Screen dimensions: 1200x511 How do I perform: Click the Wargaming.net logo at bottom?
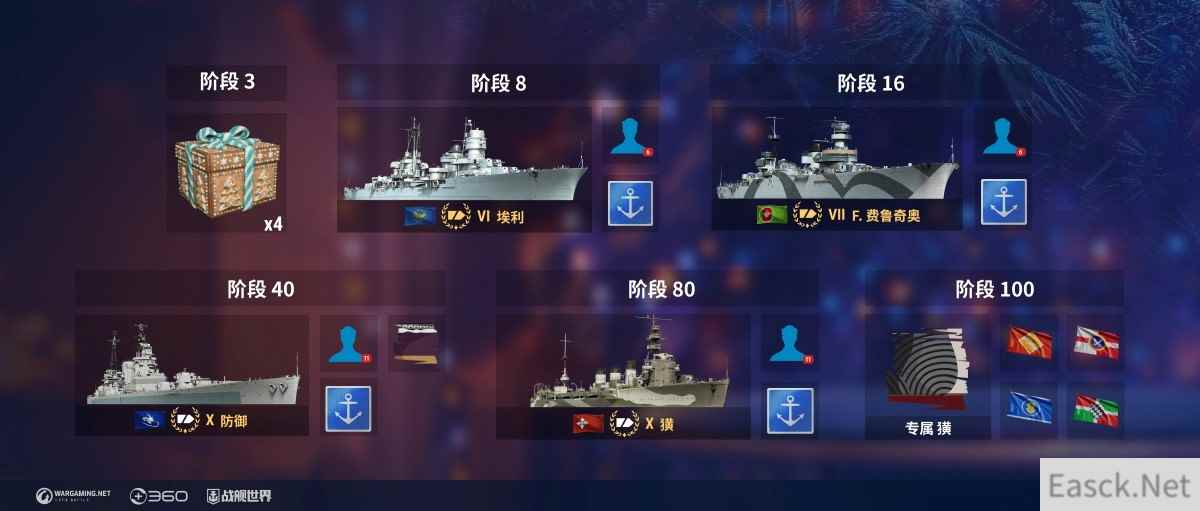coord(73,495)
